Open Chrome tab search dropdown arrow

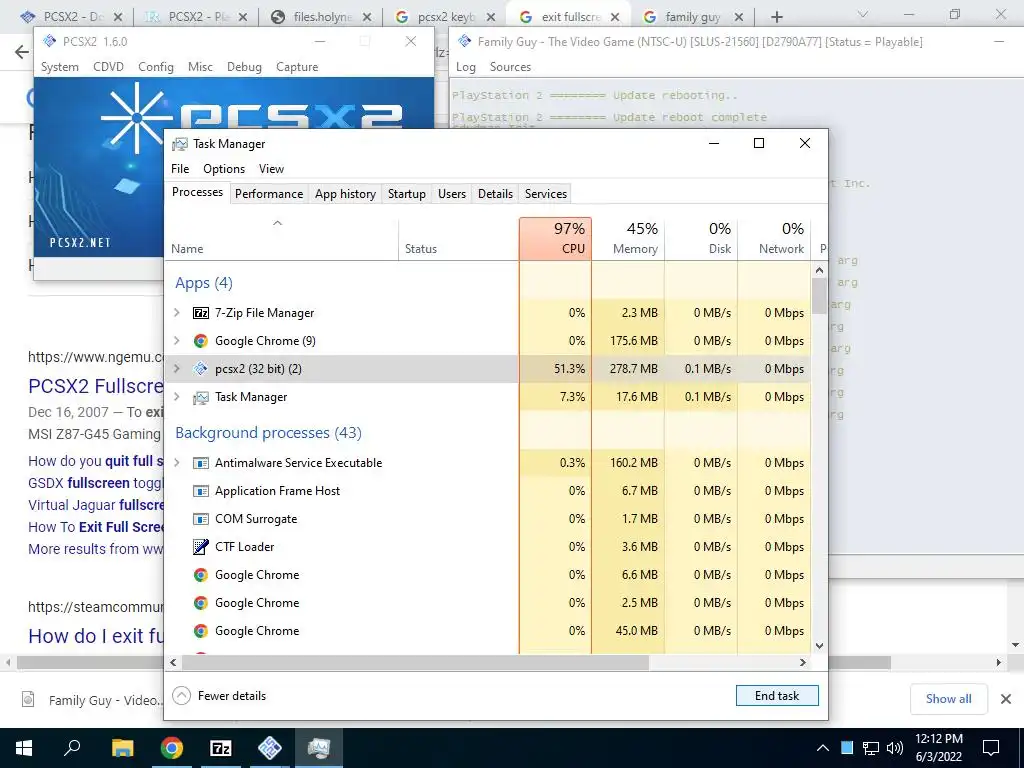pyautogui.click(x=862, y=14)
